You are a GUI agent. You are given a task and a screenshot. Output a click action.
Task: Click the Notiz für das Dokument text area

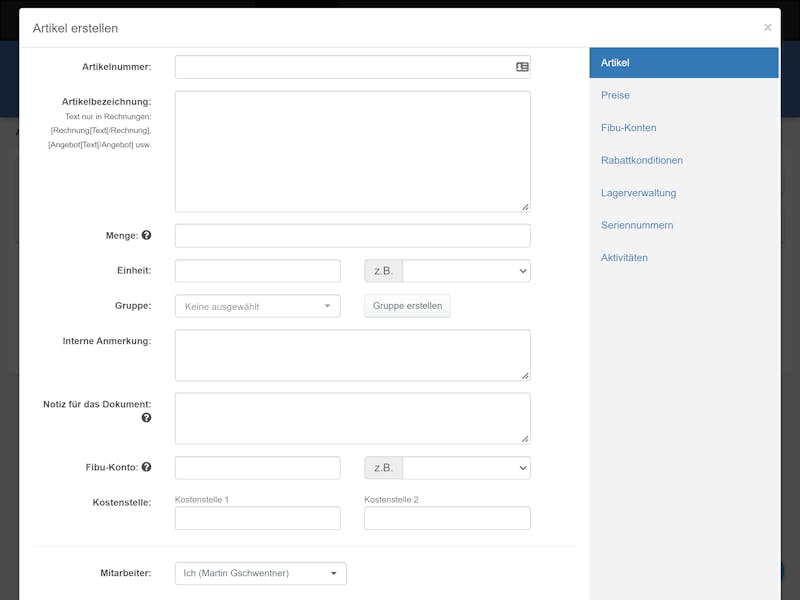tap(353, 418)
